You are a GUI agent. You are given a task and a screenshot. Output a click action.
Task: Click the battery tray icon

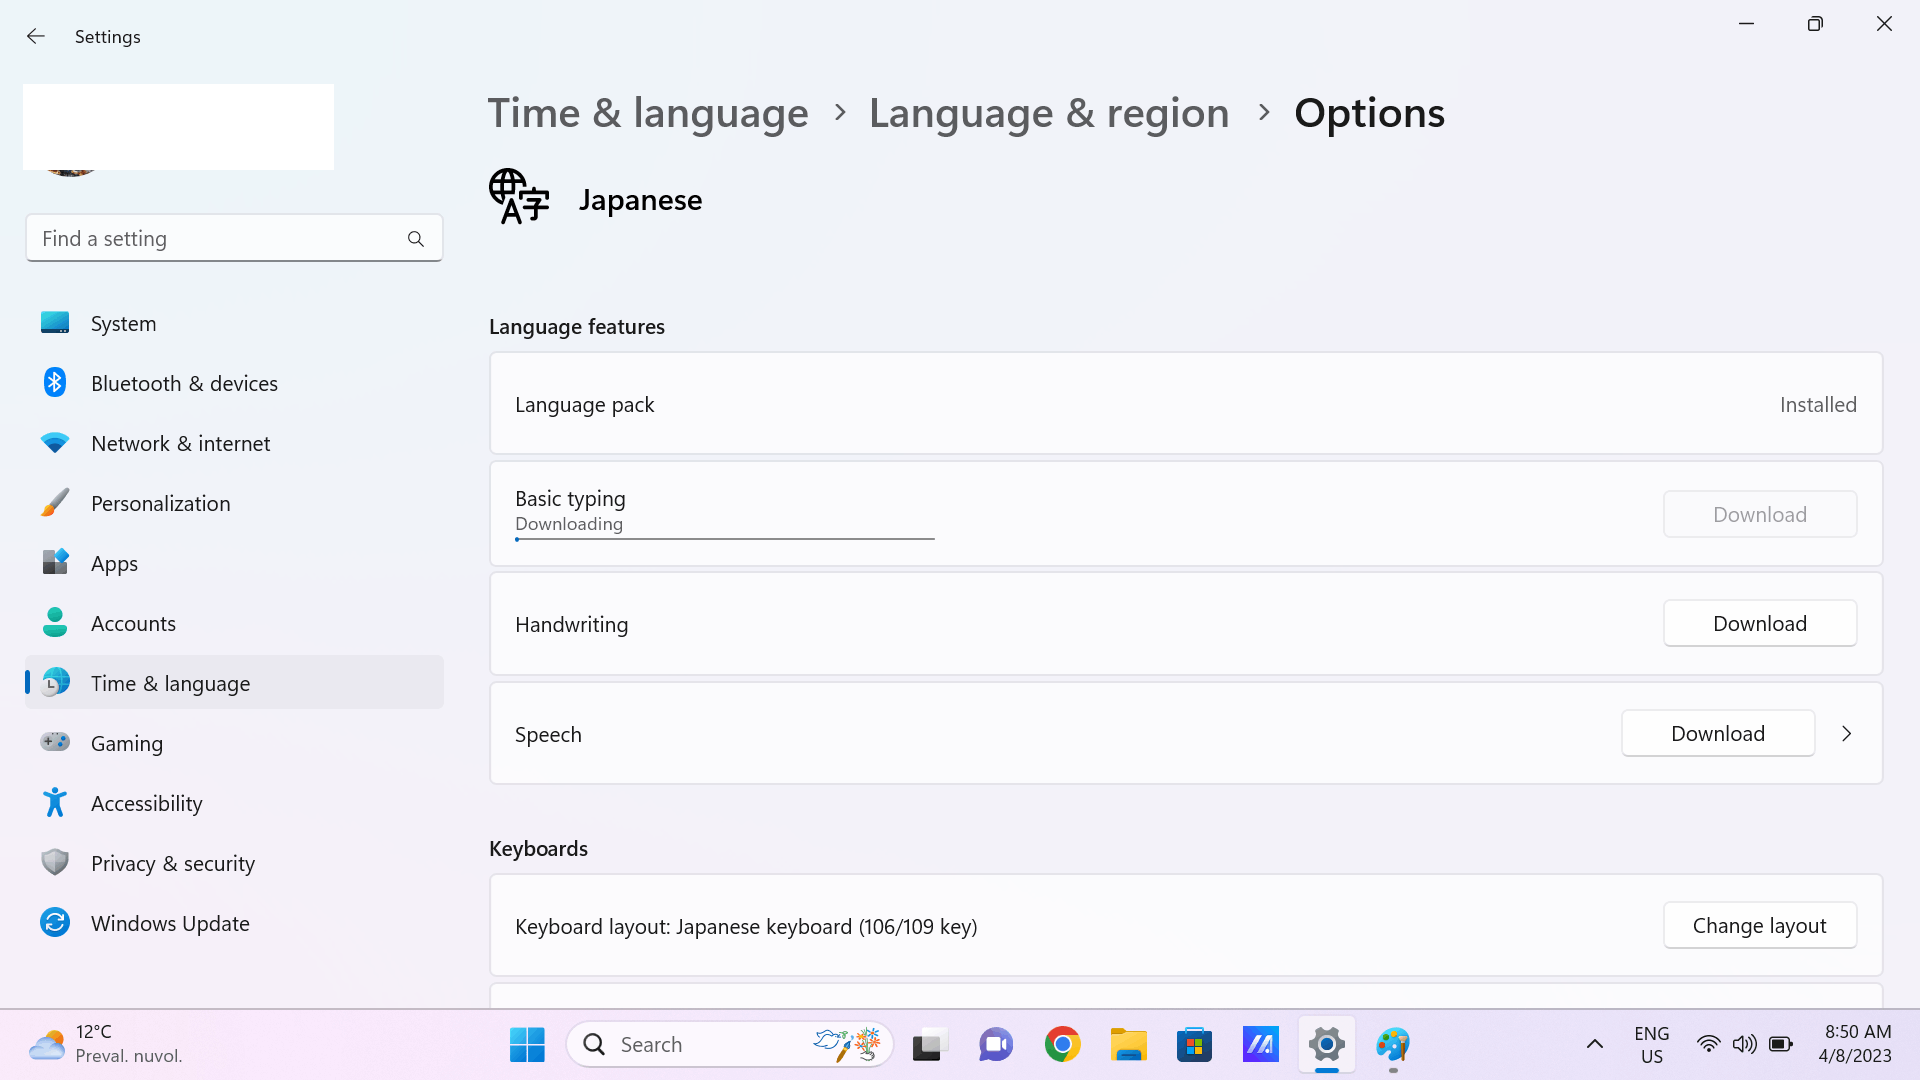(1781, 1045)
